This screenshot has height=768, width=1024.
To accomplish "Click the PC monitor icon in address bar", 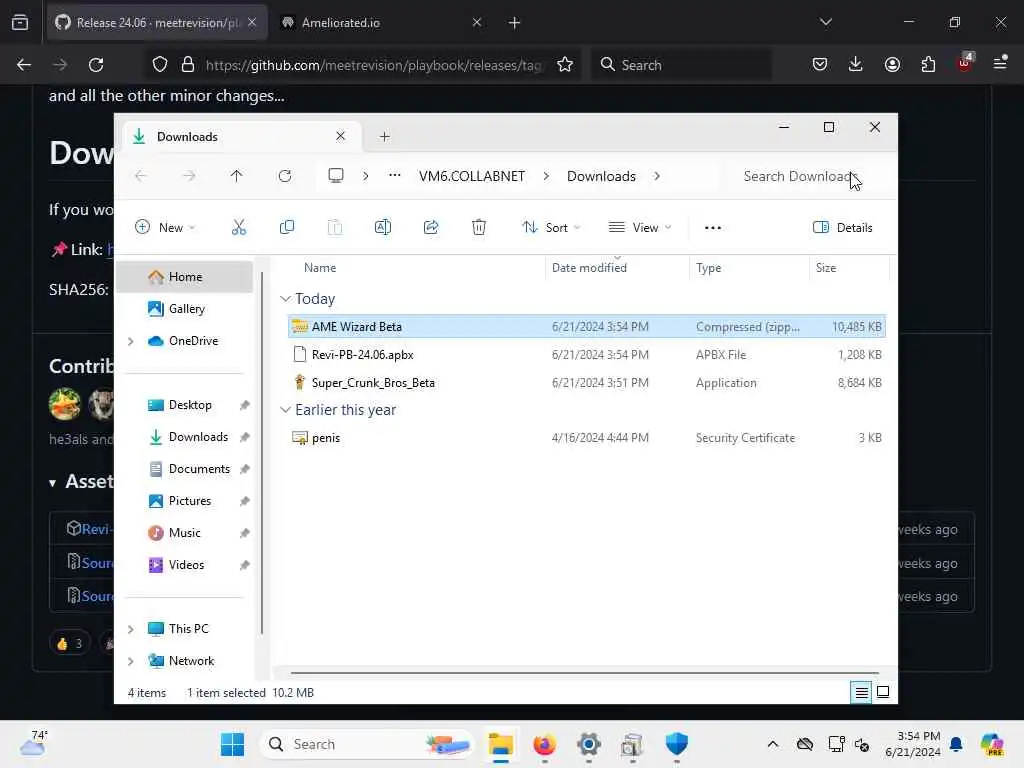I will pos(336,176).
